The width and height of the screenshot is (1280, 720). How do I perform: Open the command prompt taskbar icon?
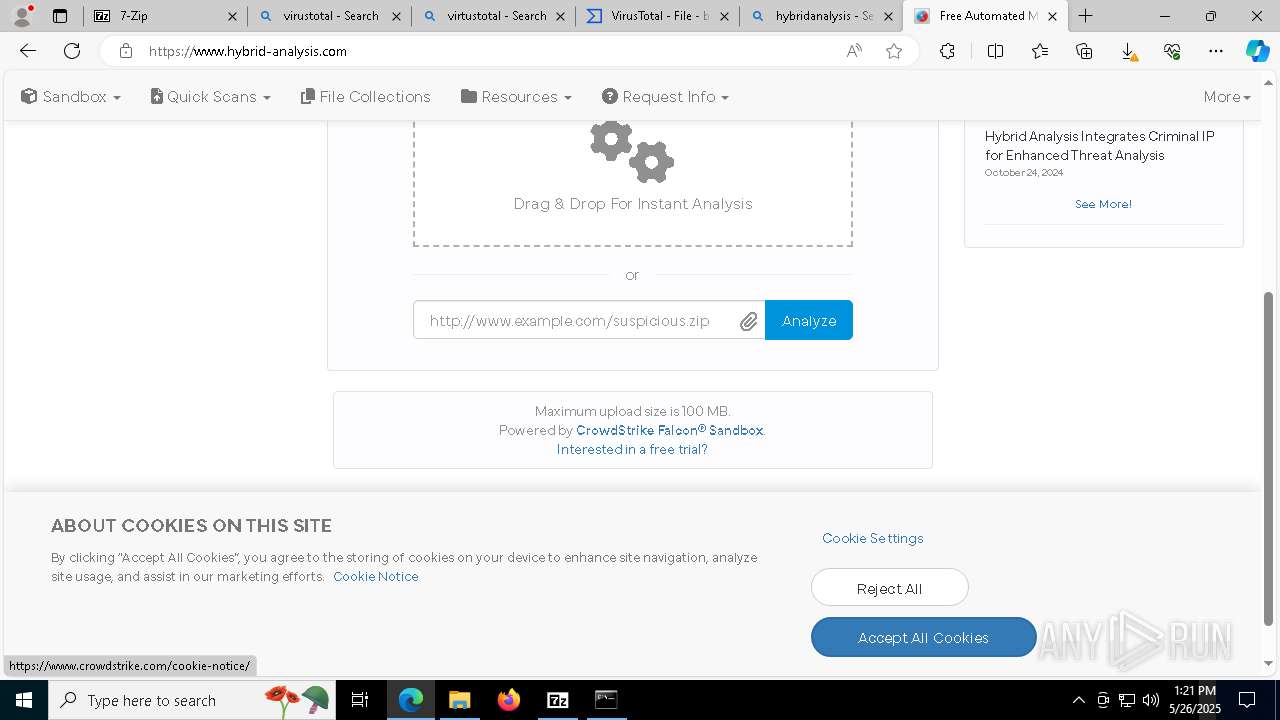pyautogui.click(x=606, y=700)
